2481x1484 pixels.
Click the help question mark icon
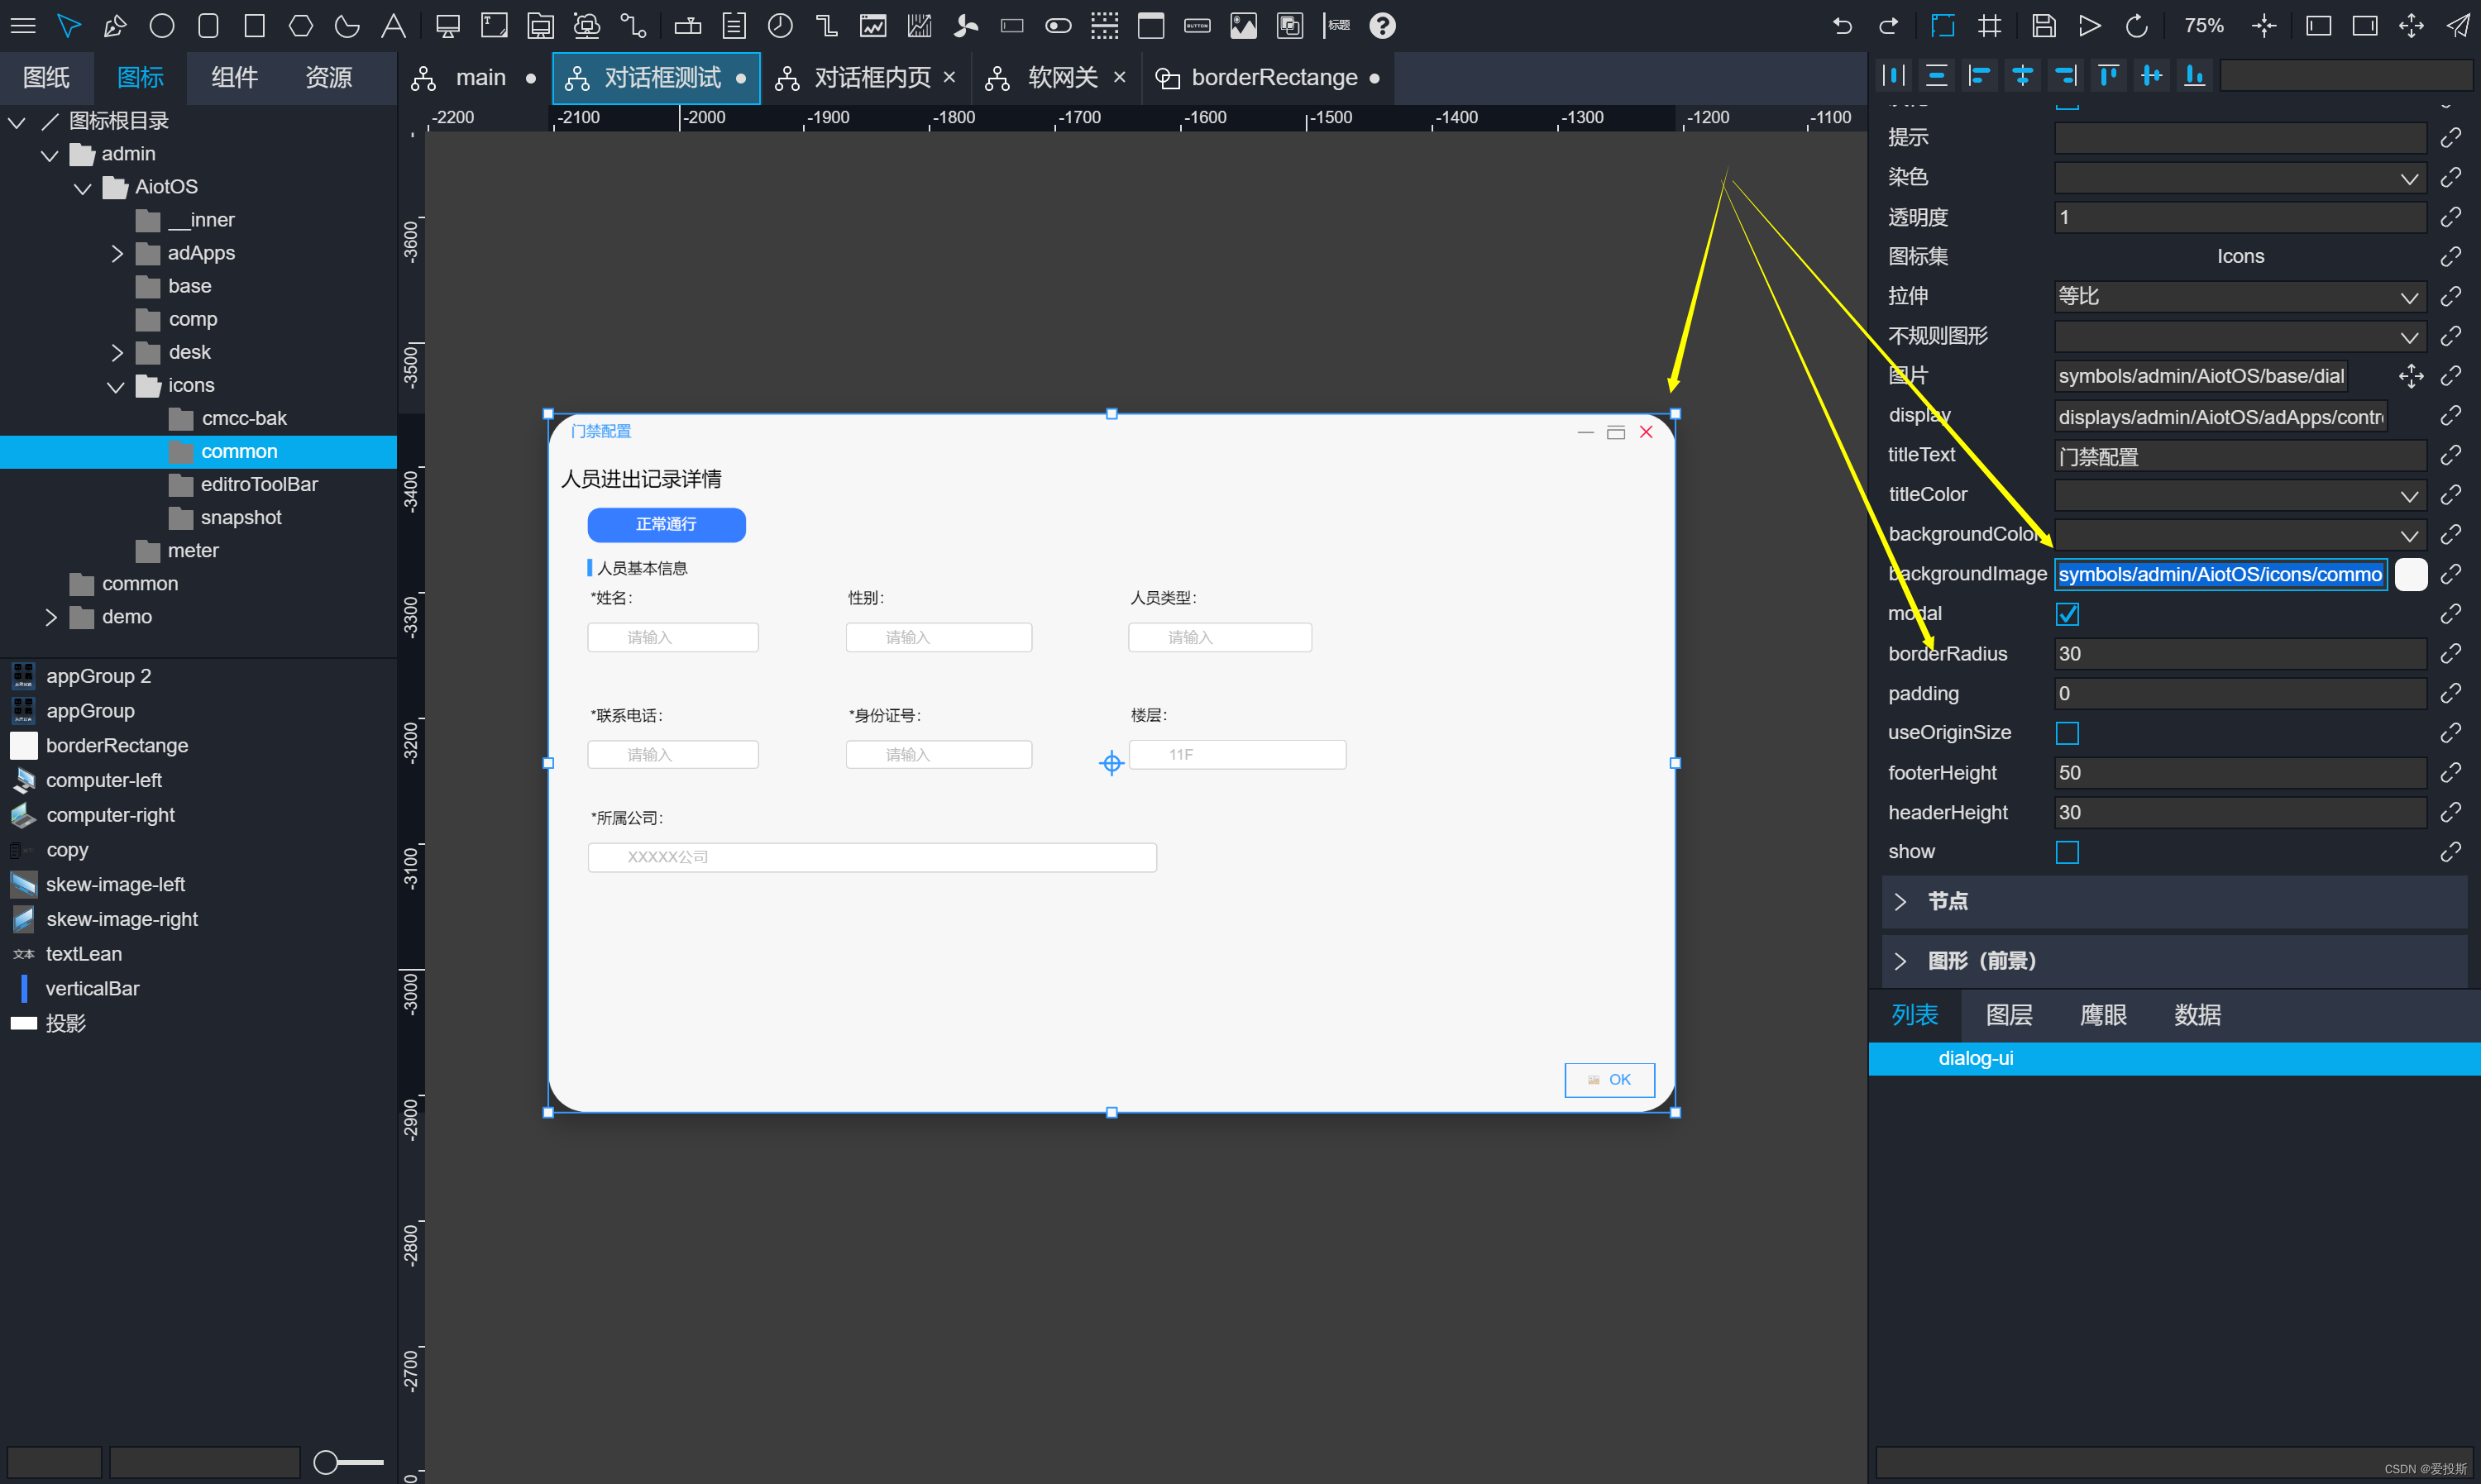click(x=1382, y=26)
